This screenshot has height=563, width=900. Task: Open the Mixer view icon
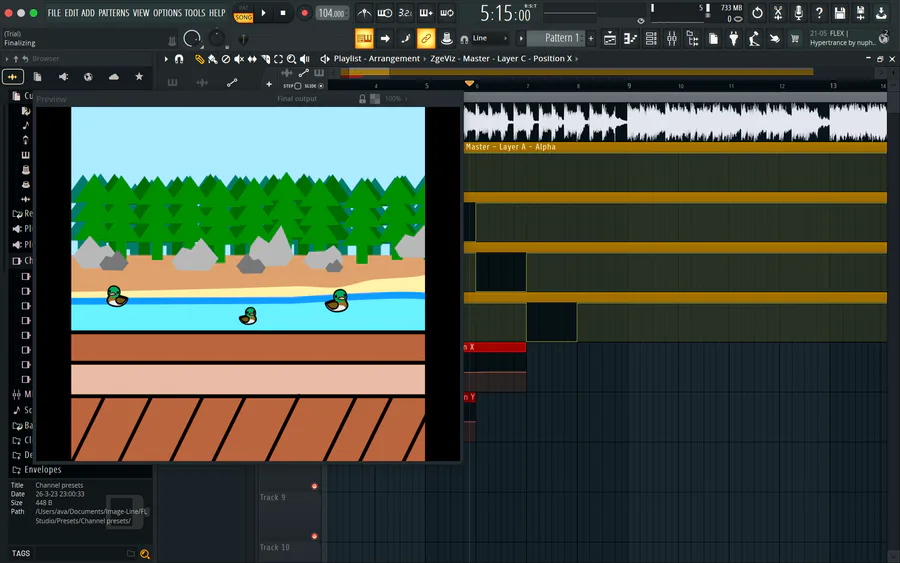pos(672,38)
